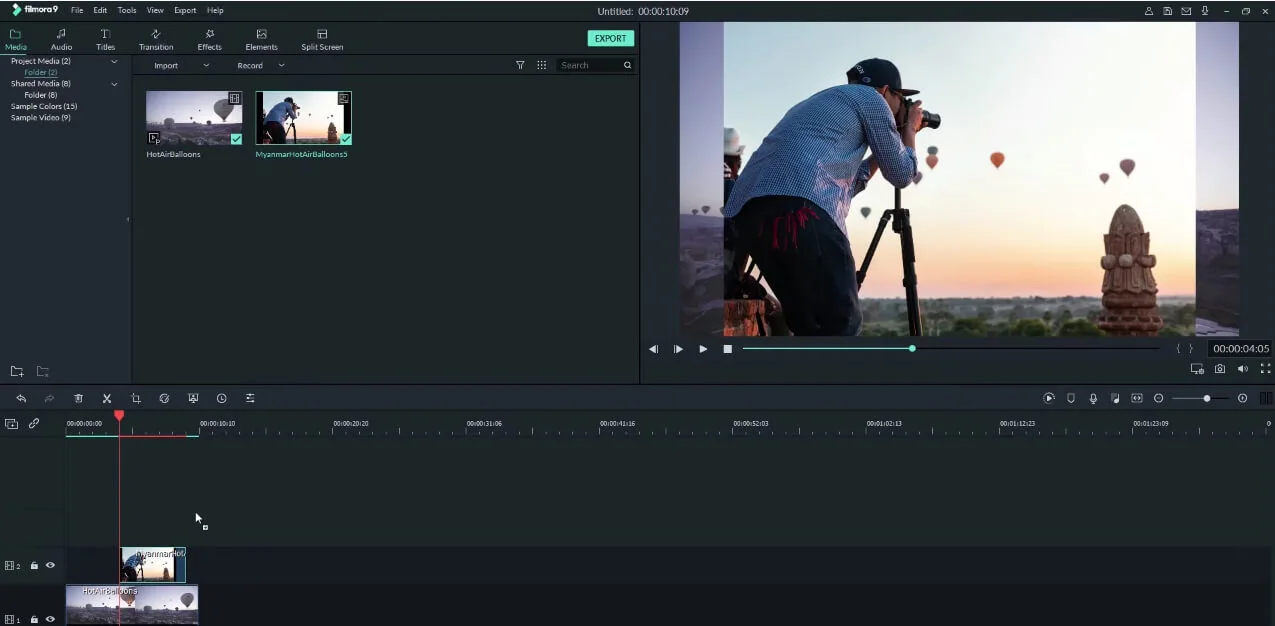Switch media library to grid view icon
This screenshot has height=626, width=1275.
pos(542,65)
